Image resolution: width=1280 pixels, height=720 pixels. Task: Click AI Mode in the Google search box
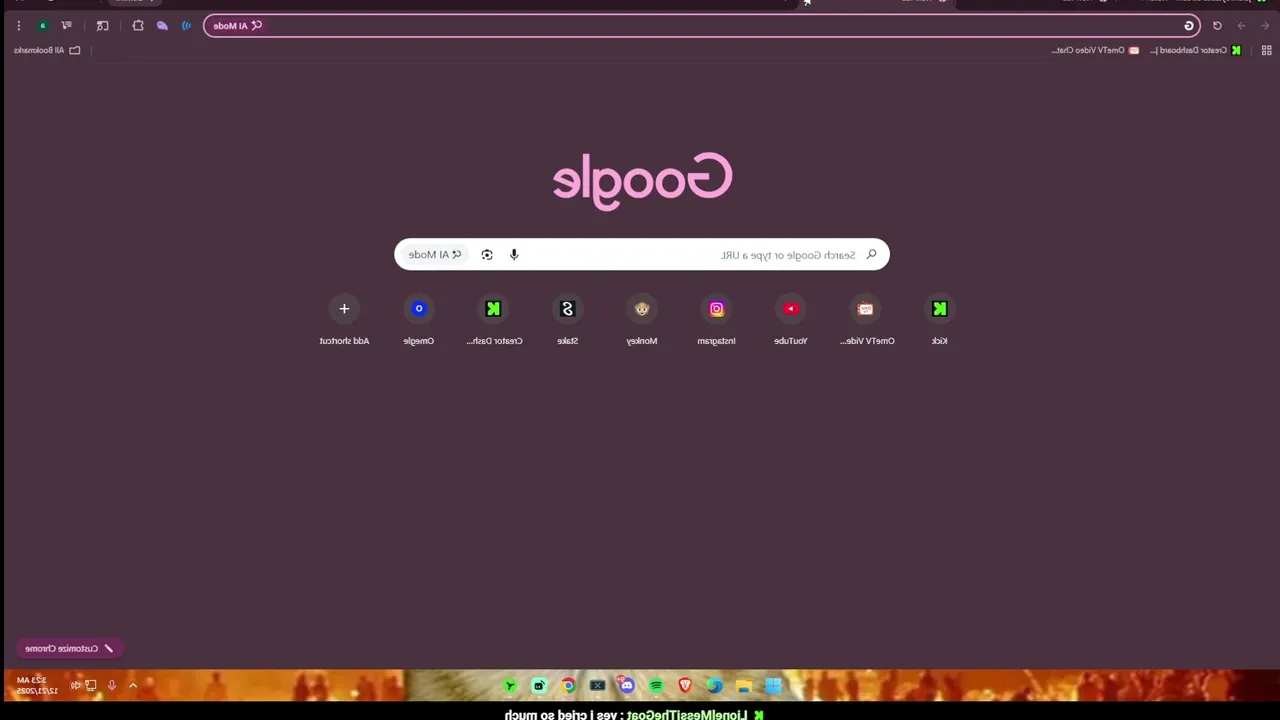[435, 255]
